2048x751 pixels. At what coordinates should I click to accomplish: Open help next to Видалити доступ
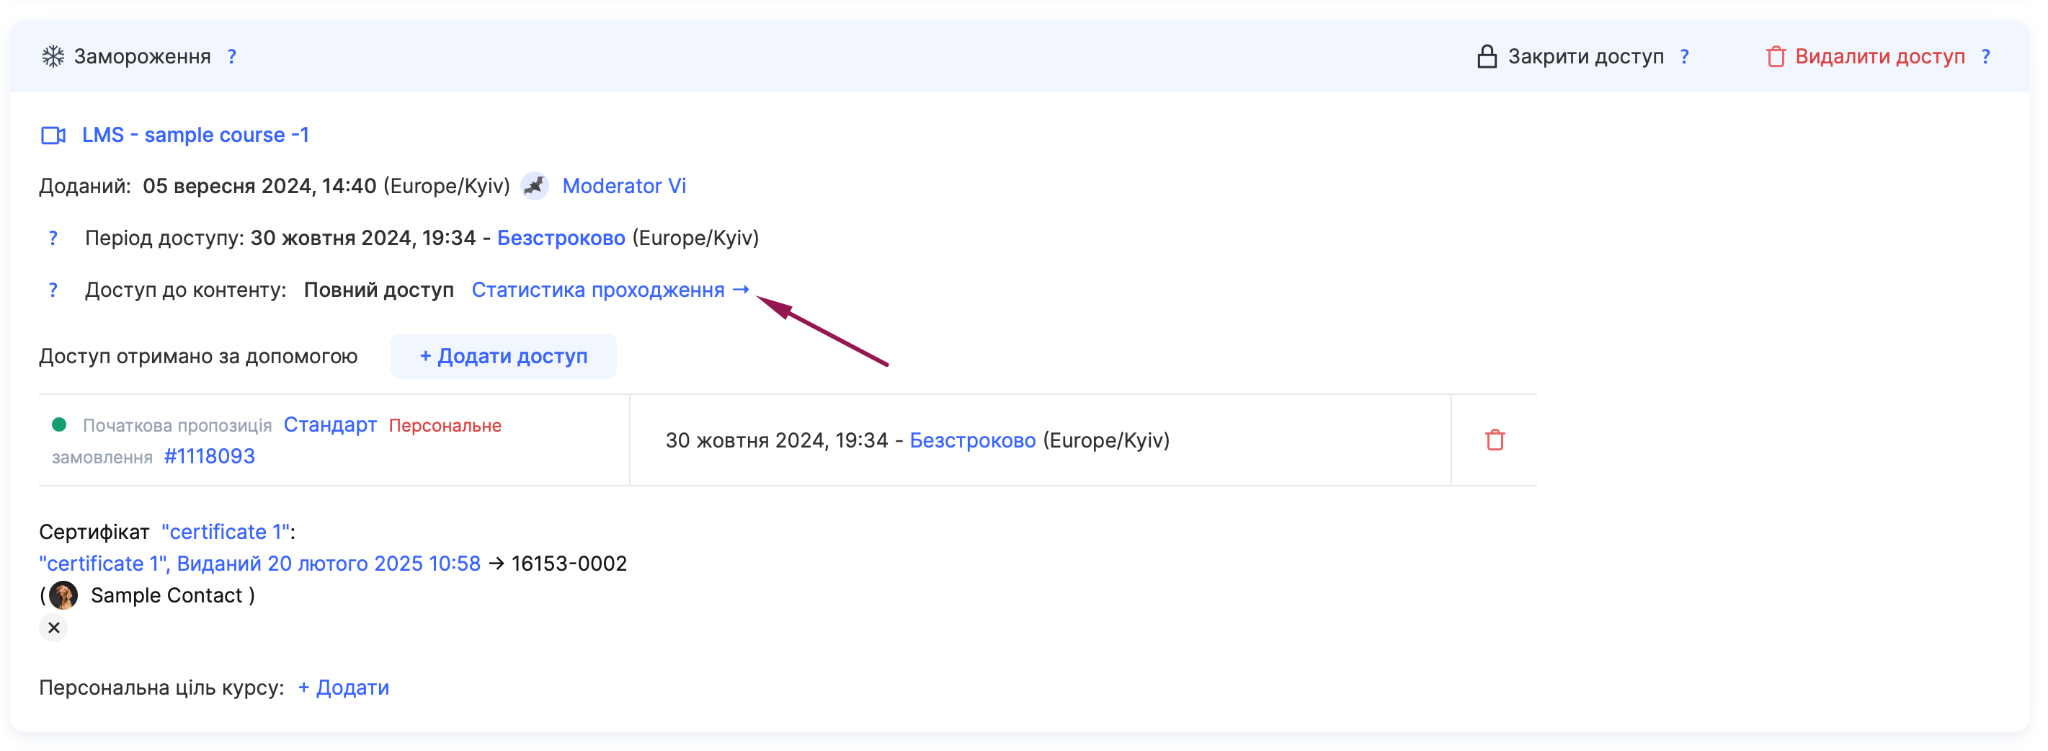pyautogui.click(x=1986, y=57)
